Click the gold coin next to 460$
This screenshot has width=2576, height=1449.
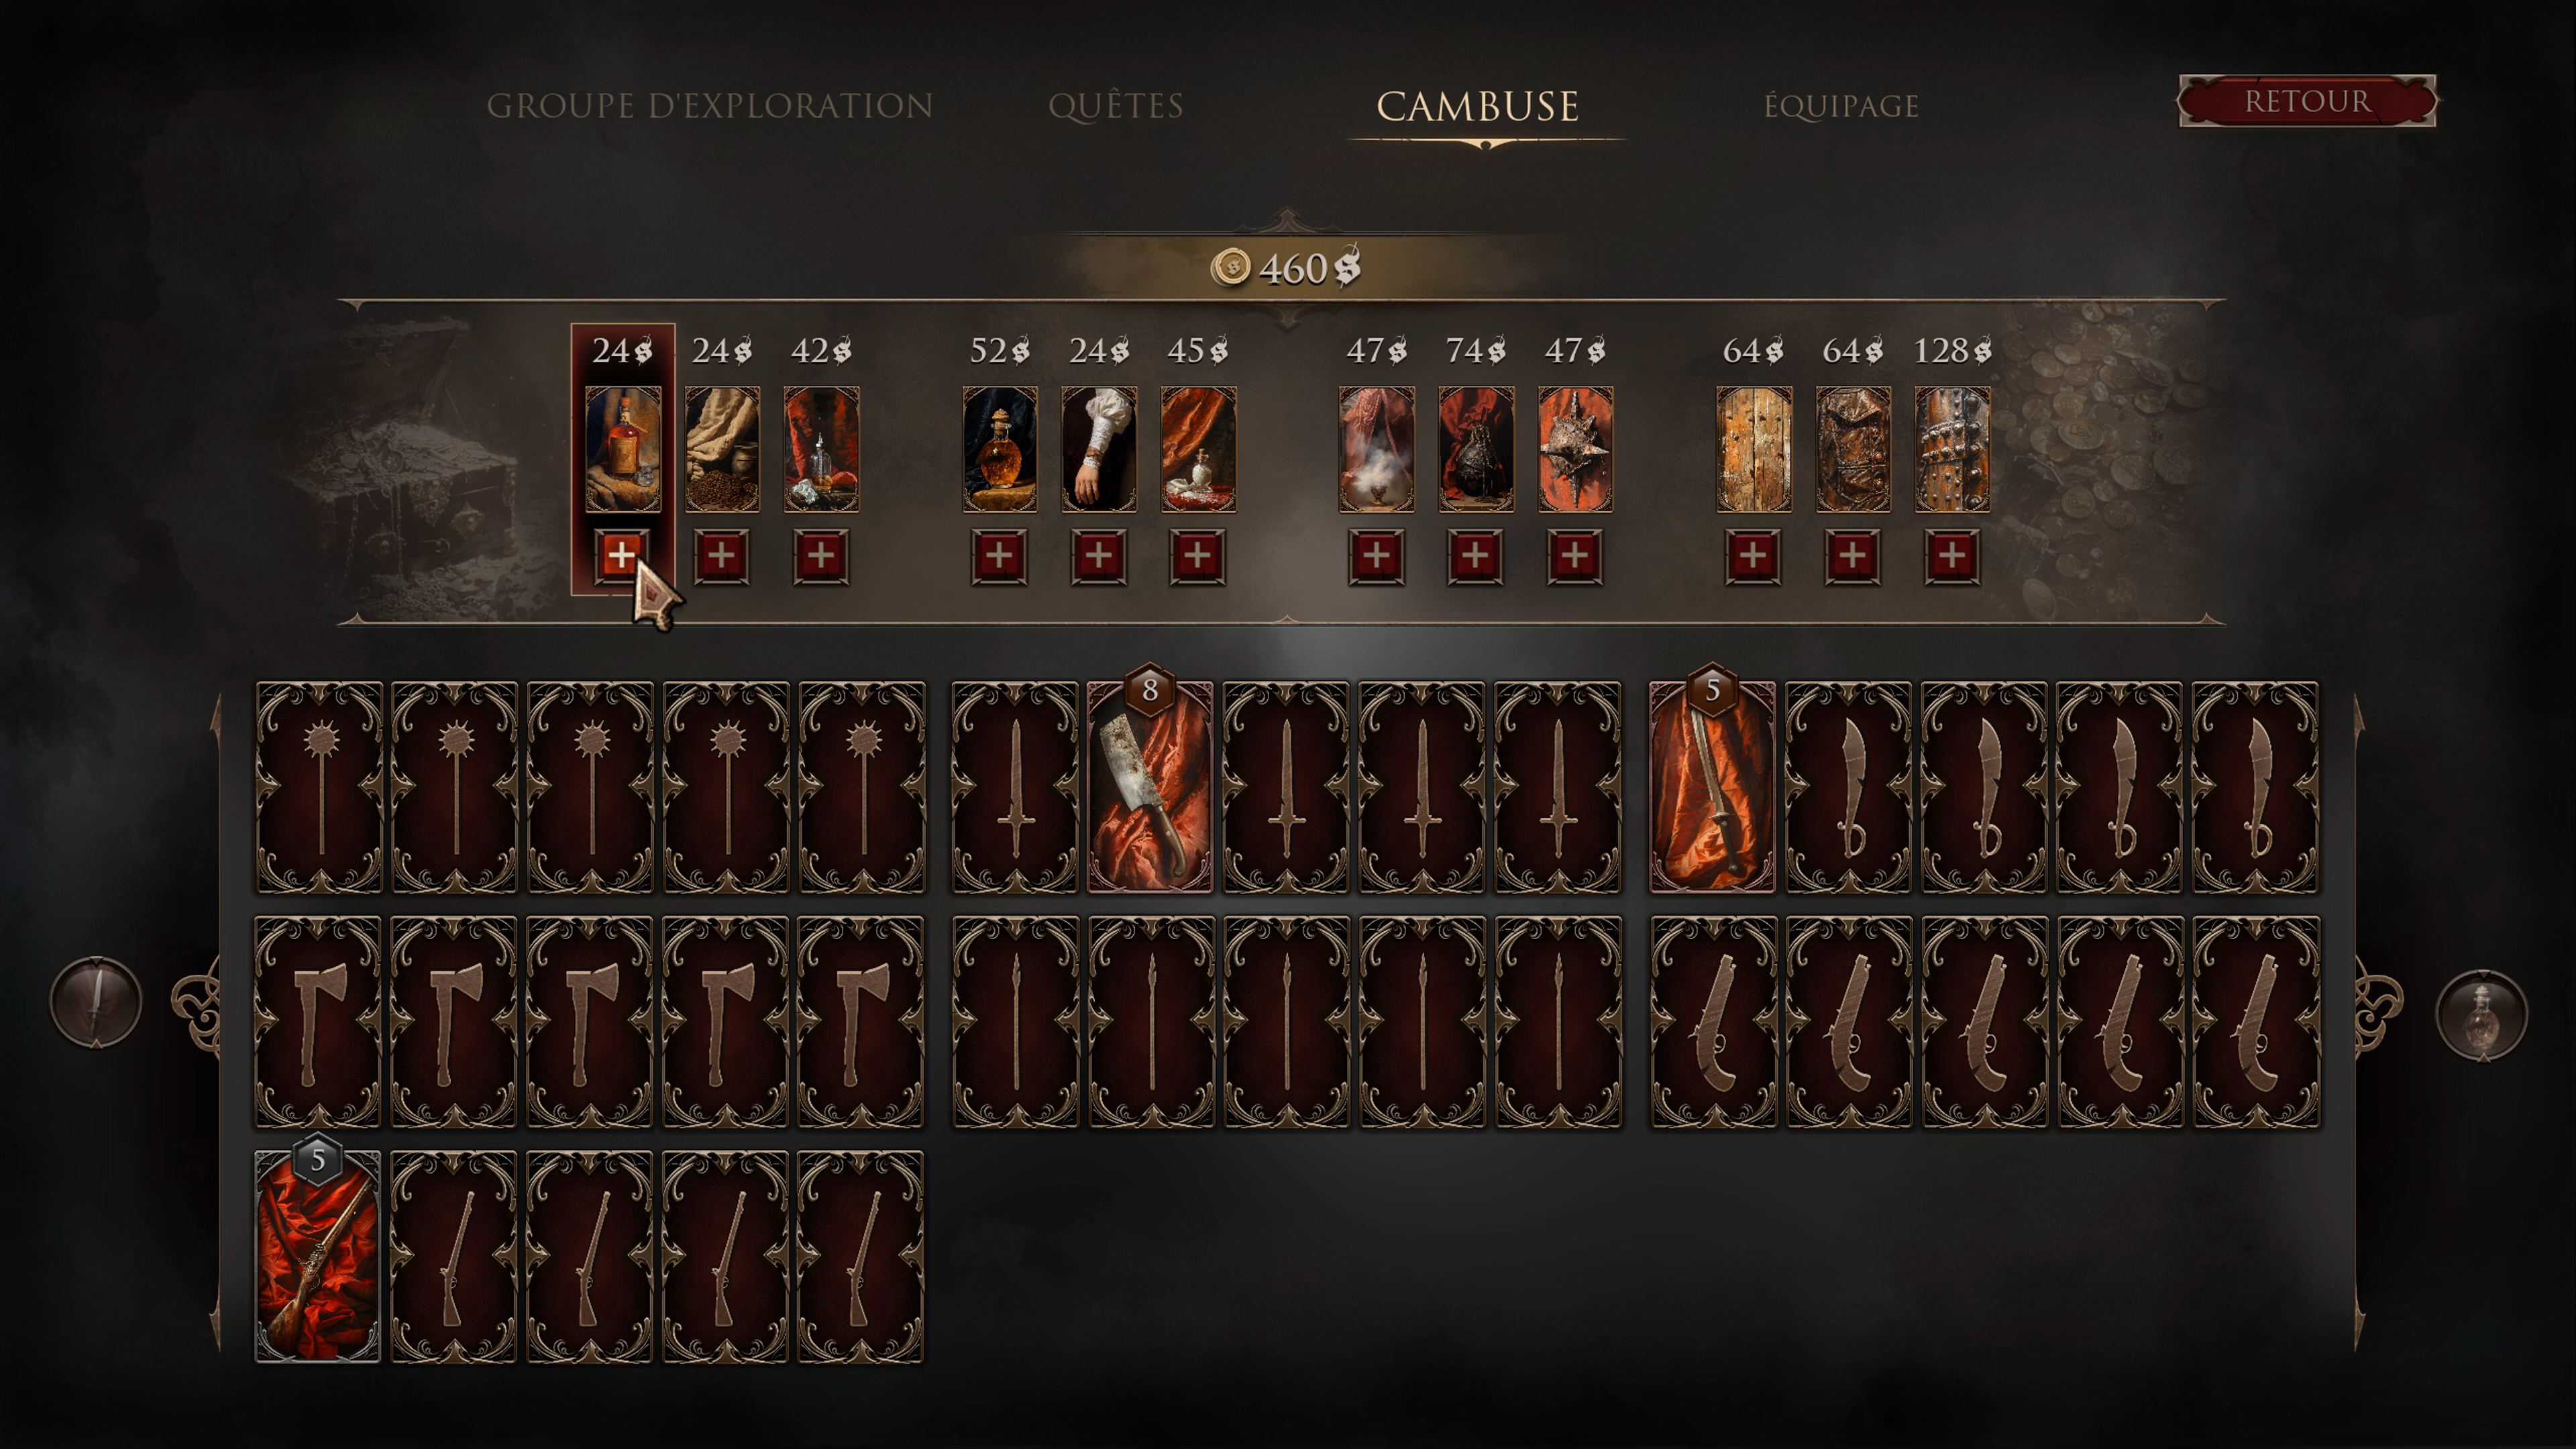[1230, 267]
